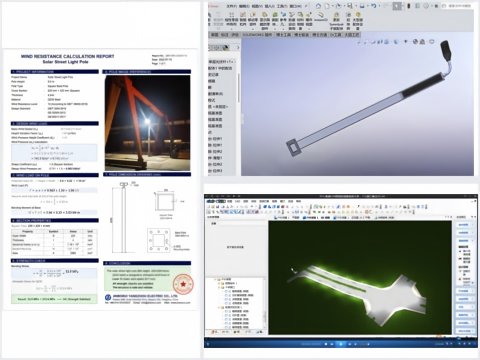This screenshot has width=480, height=360.
Task: Open the 工具(T) menu in SolidWorks
Action: [x=282, y=6]
